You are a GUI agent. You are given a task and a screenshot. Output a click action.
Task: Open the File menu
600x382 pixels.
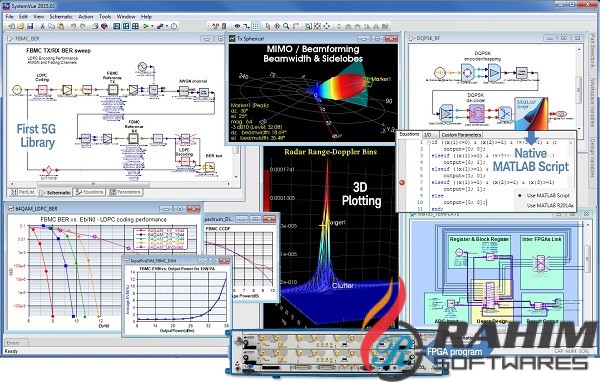[x=10, y=16]
